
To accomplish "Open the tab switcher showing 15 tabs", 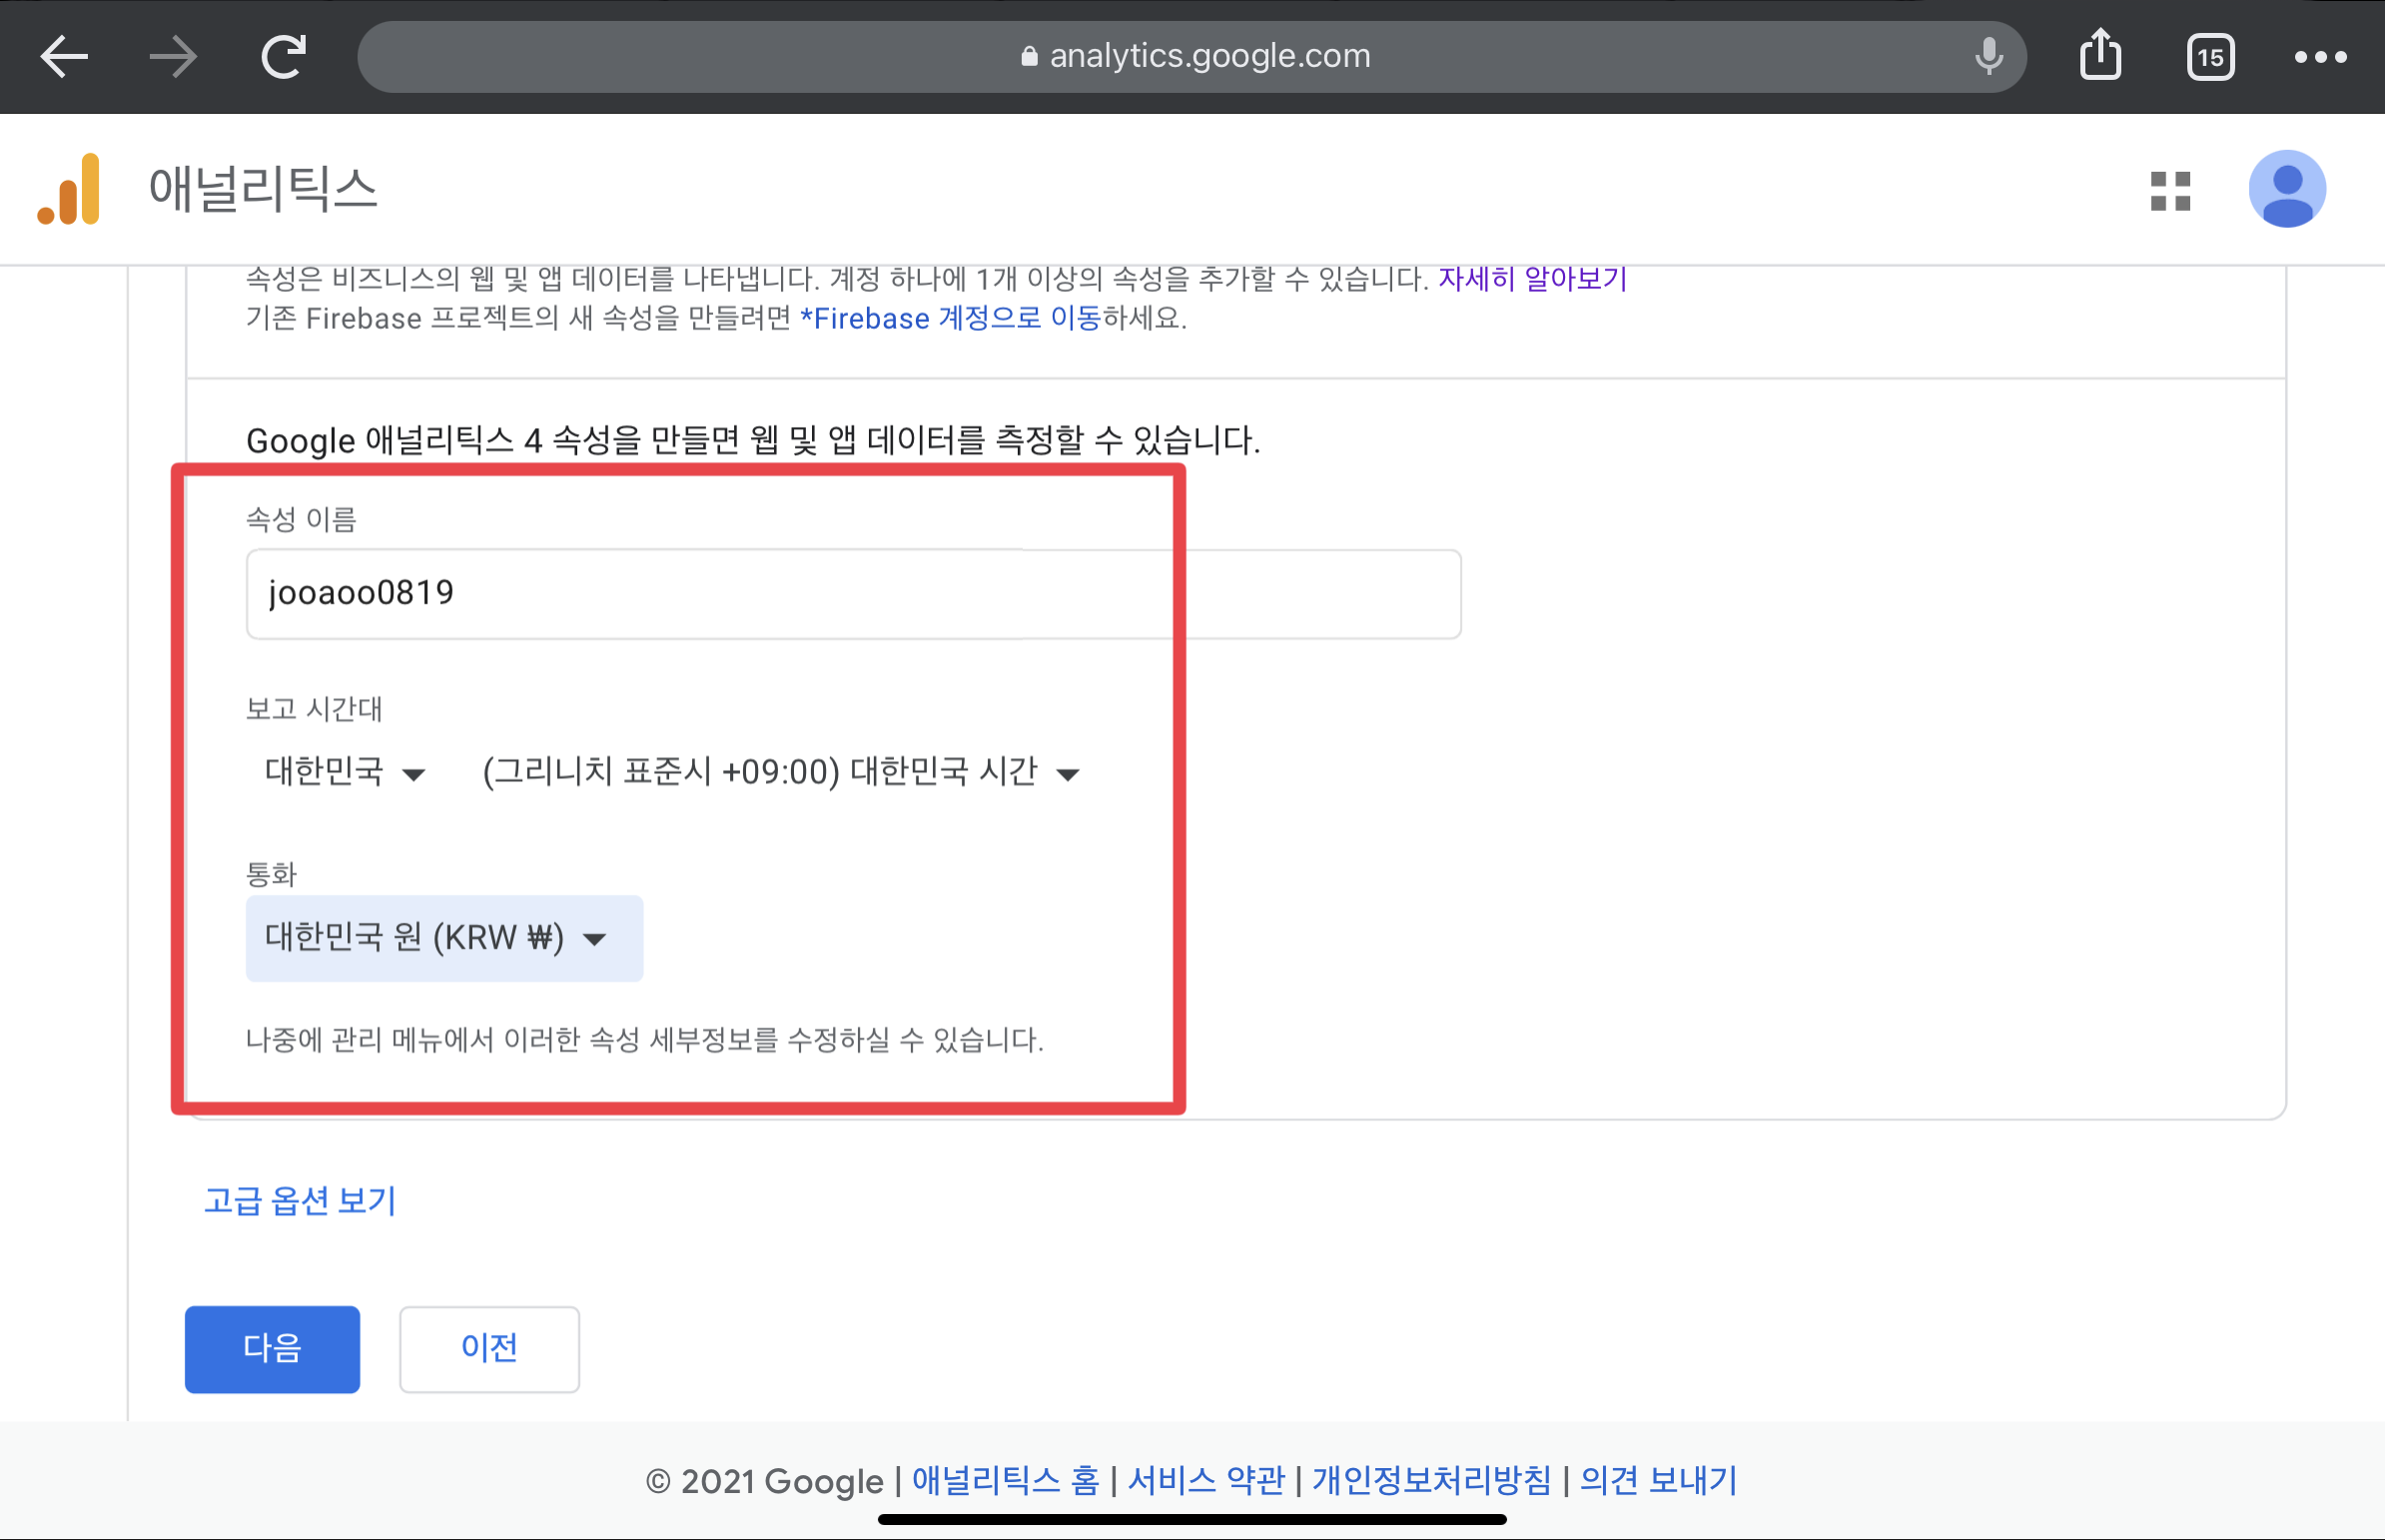I will [x=2210, y=57].
